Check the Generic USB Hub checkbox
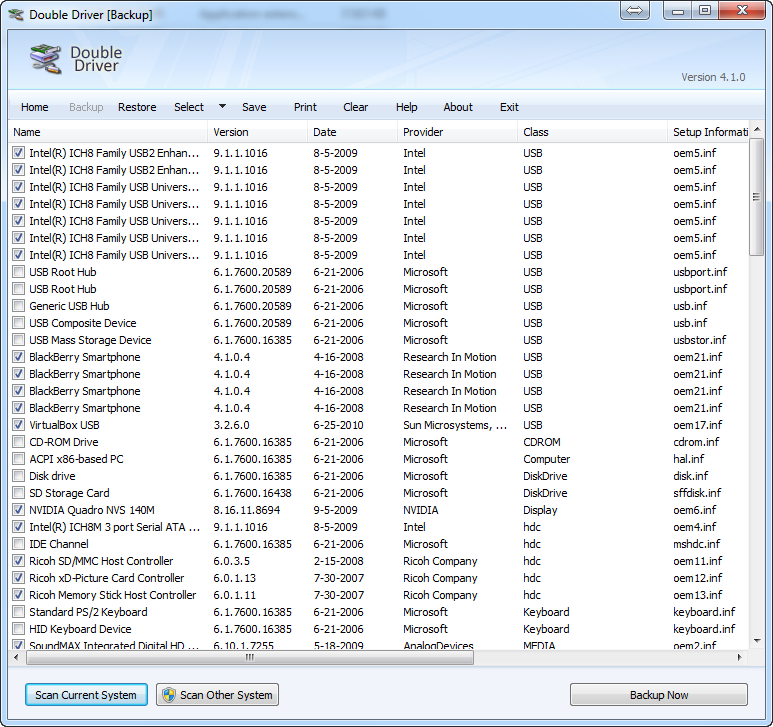This screenshot has height=727, width=773. (x=18, y=306)
